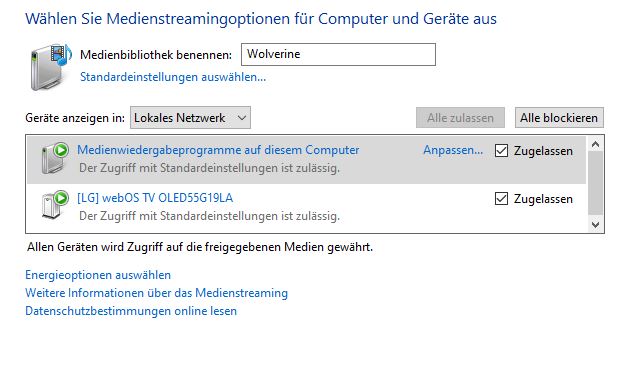Uncheck Zugelassen for Medienwiedergabeprogramme

click(501, 151)
